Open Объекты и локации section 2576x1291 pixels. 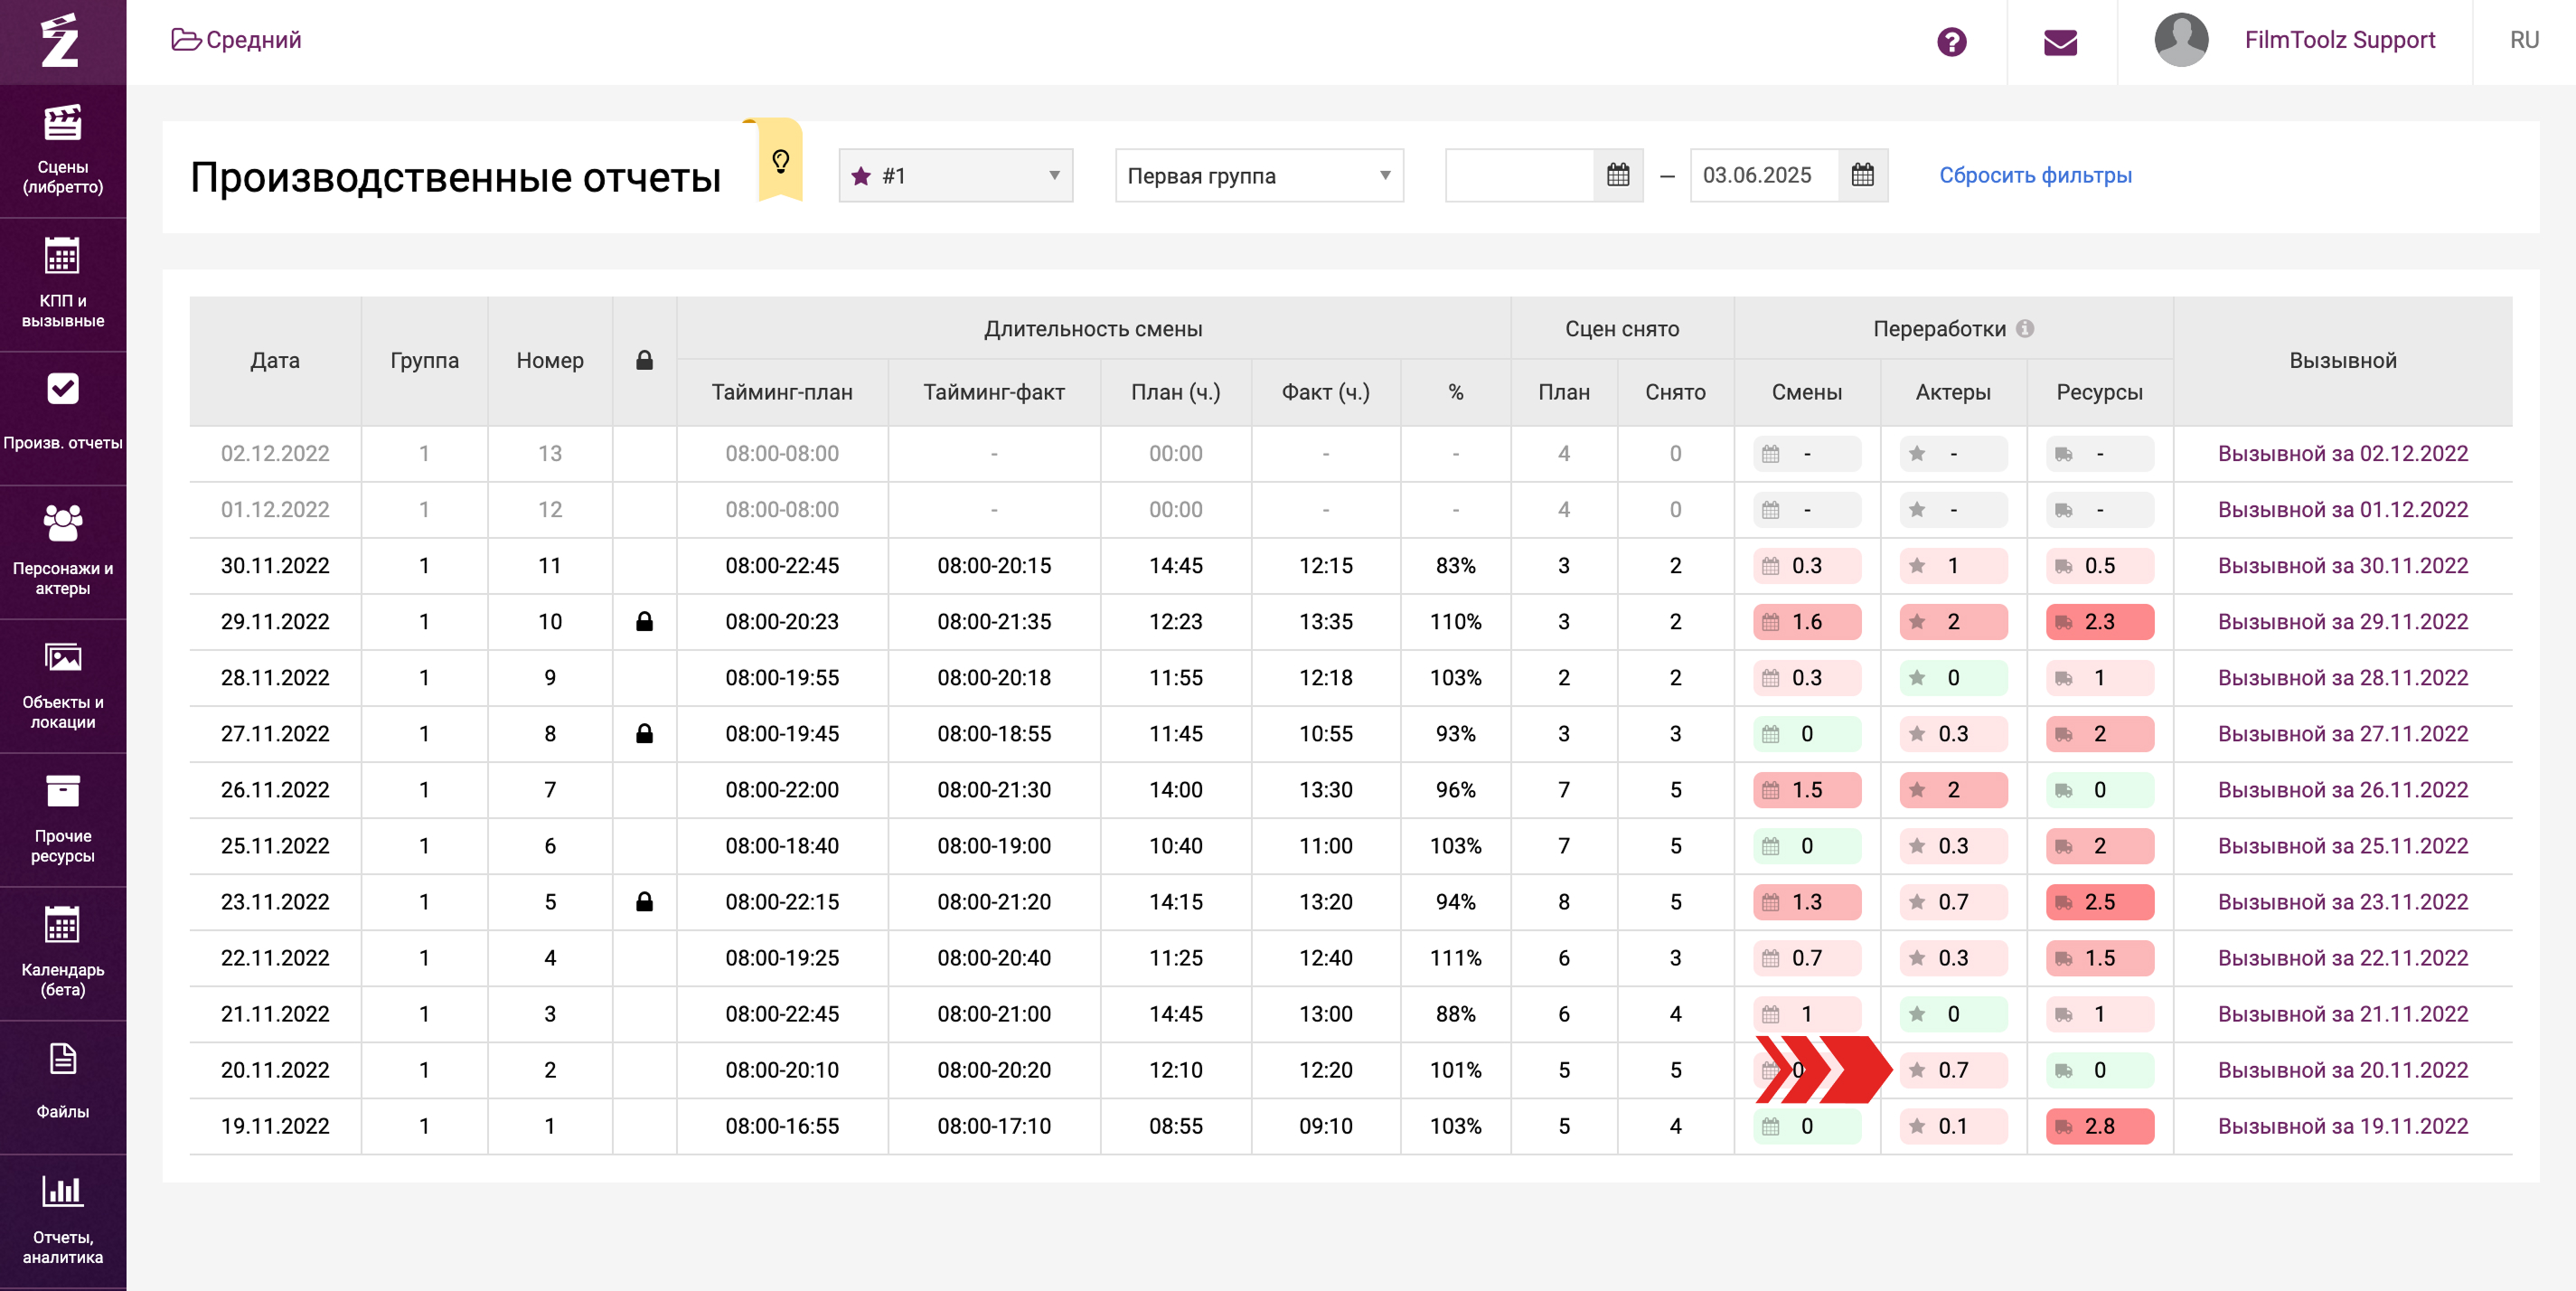[63, 687]
